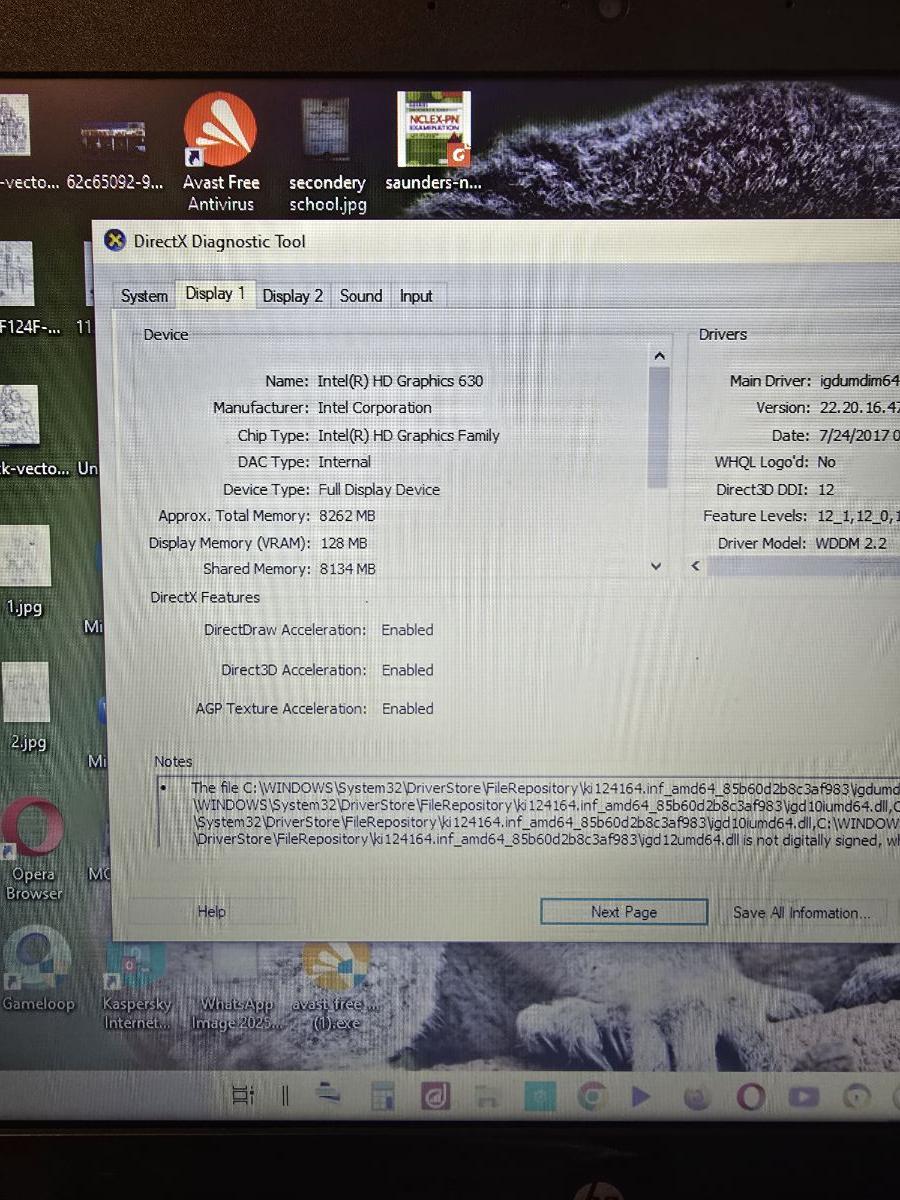Image resolution: width=900 pixels, height=1200 pixels.
Task: Click the WHQL Logo'd No value
Action: tap(827, 462)
